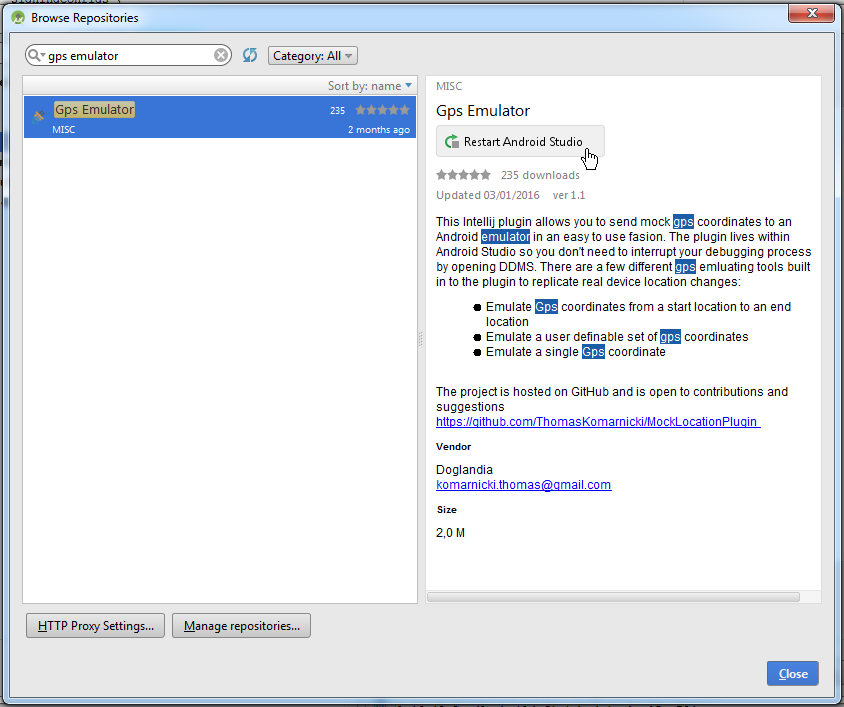The height and width of the screenshot is (707, 844).
Task: Reload the plugin list with refresh icon
Action: pyautogui.click(x=250, y=55)
